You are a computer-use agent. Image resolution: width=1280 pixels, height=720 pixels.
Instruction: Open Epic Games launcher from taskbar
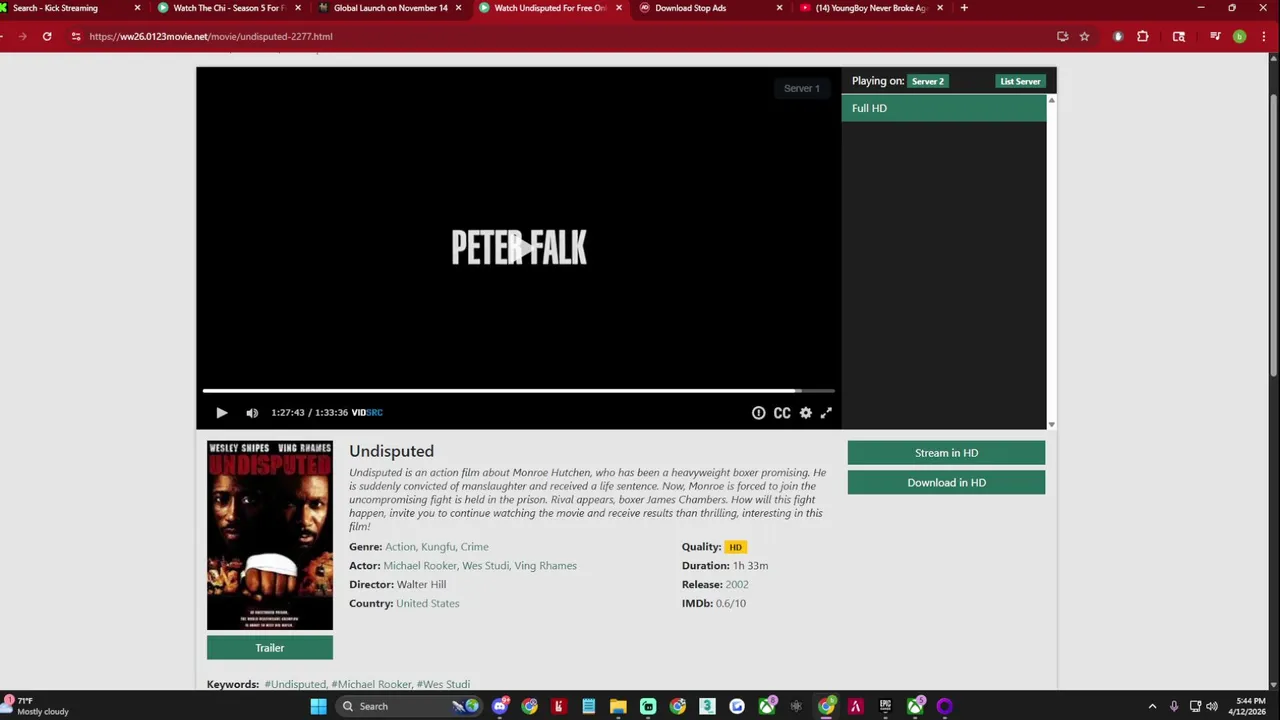tap(885, 706)
